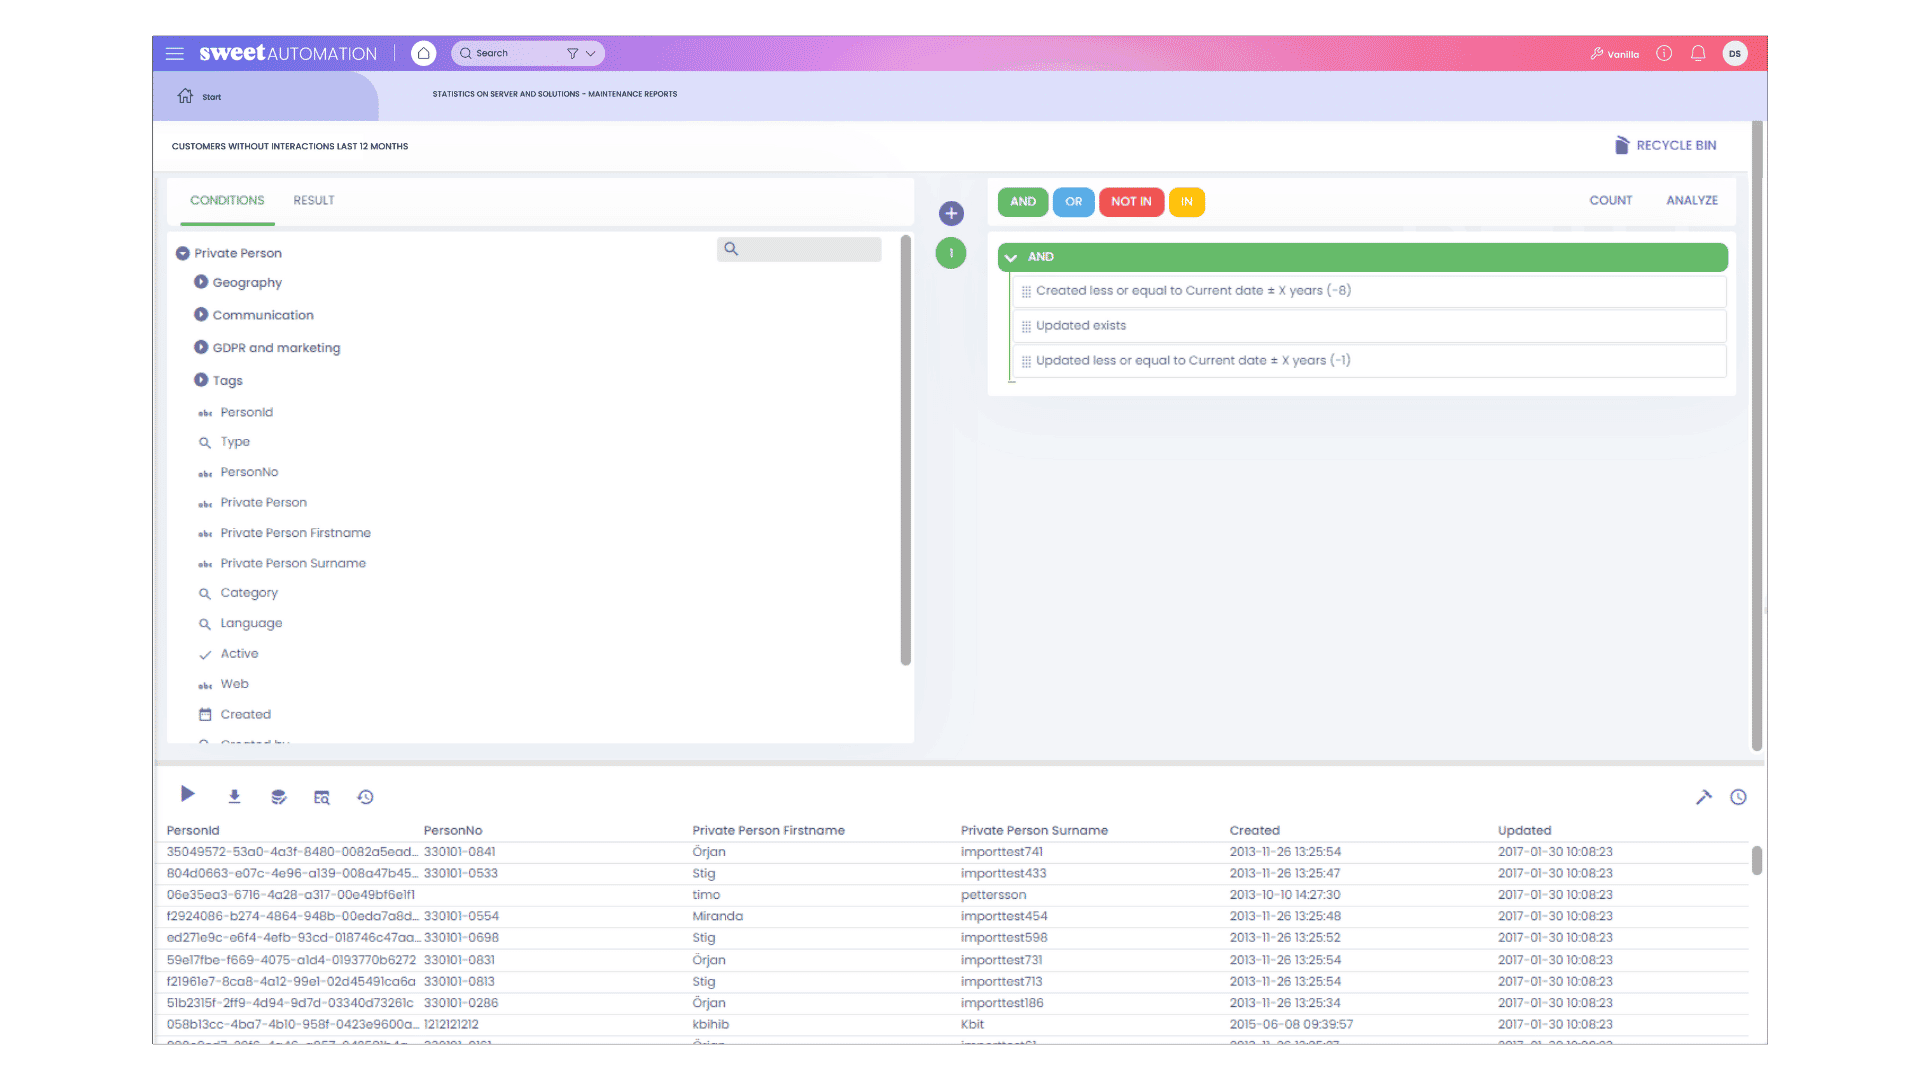This screenshot has height=1080, width=1920.
Task: Download the results
Action: tap(234, 797)
